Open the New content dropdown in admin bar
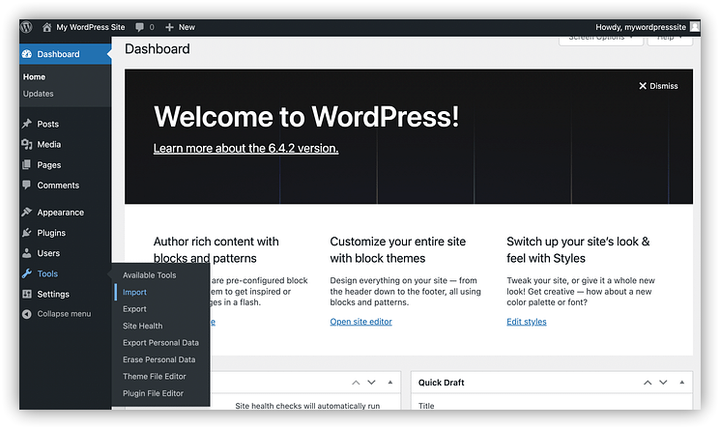 180,27
